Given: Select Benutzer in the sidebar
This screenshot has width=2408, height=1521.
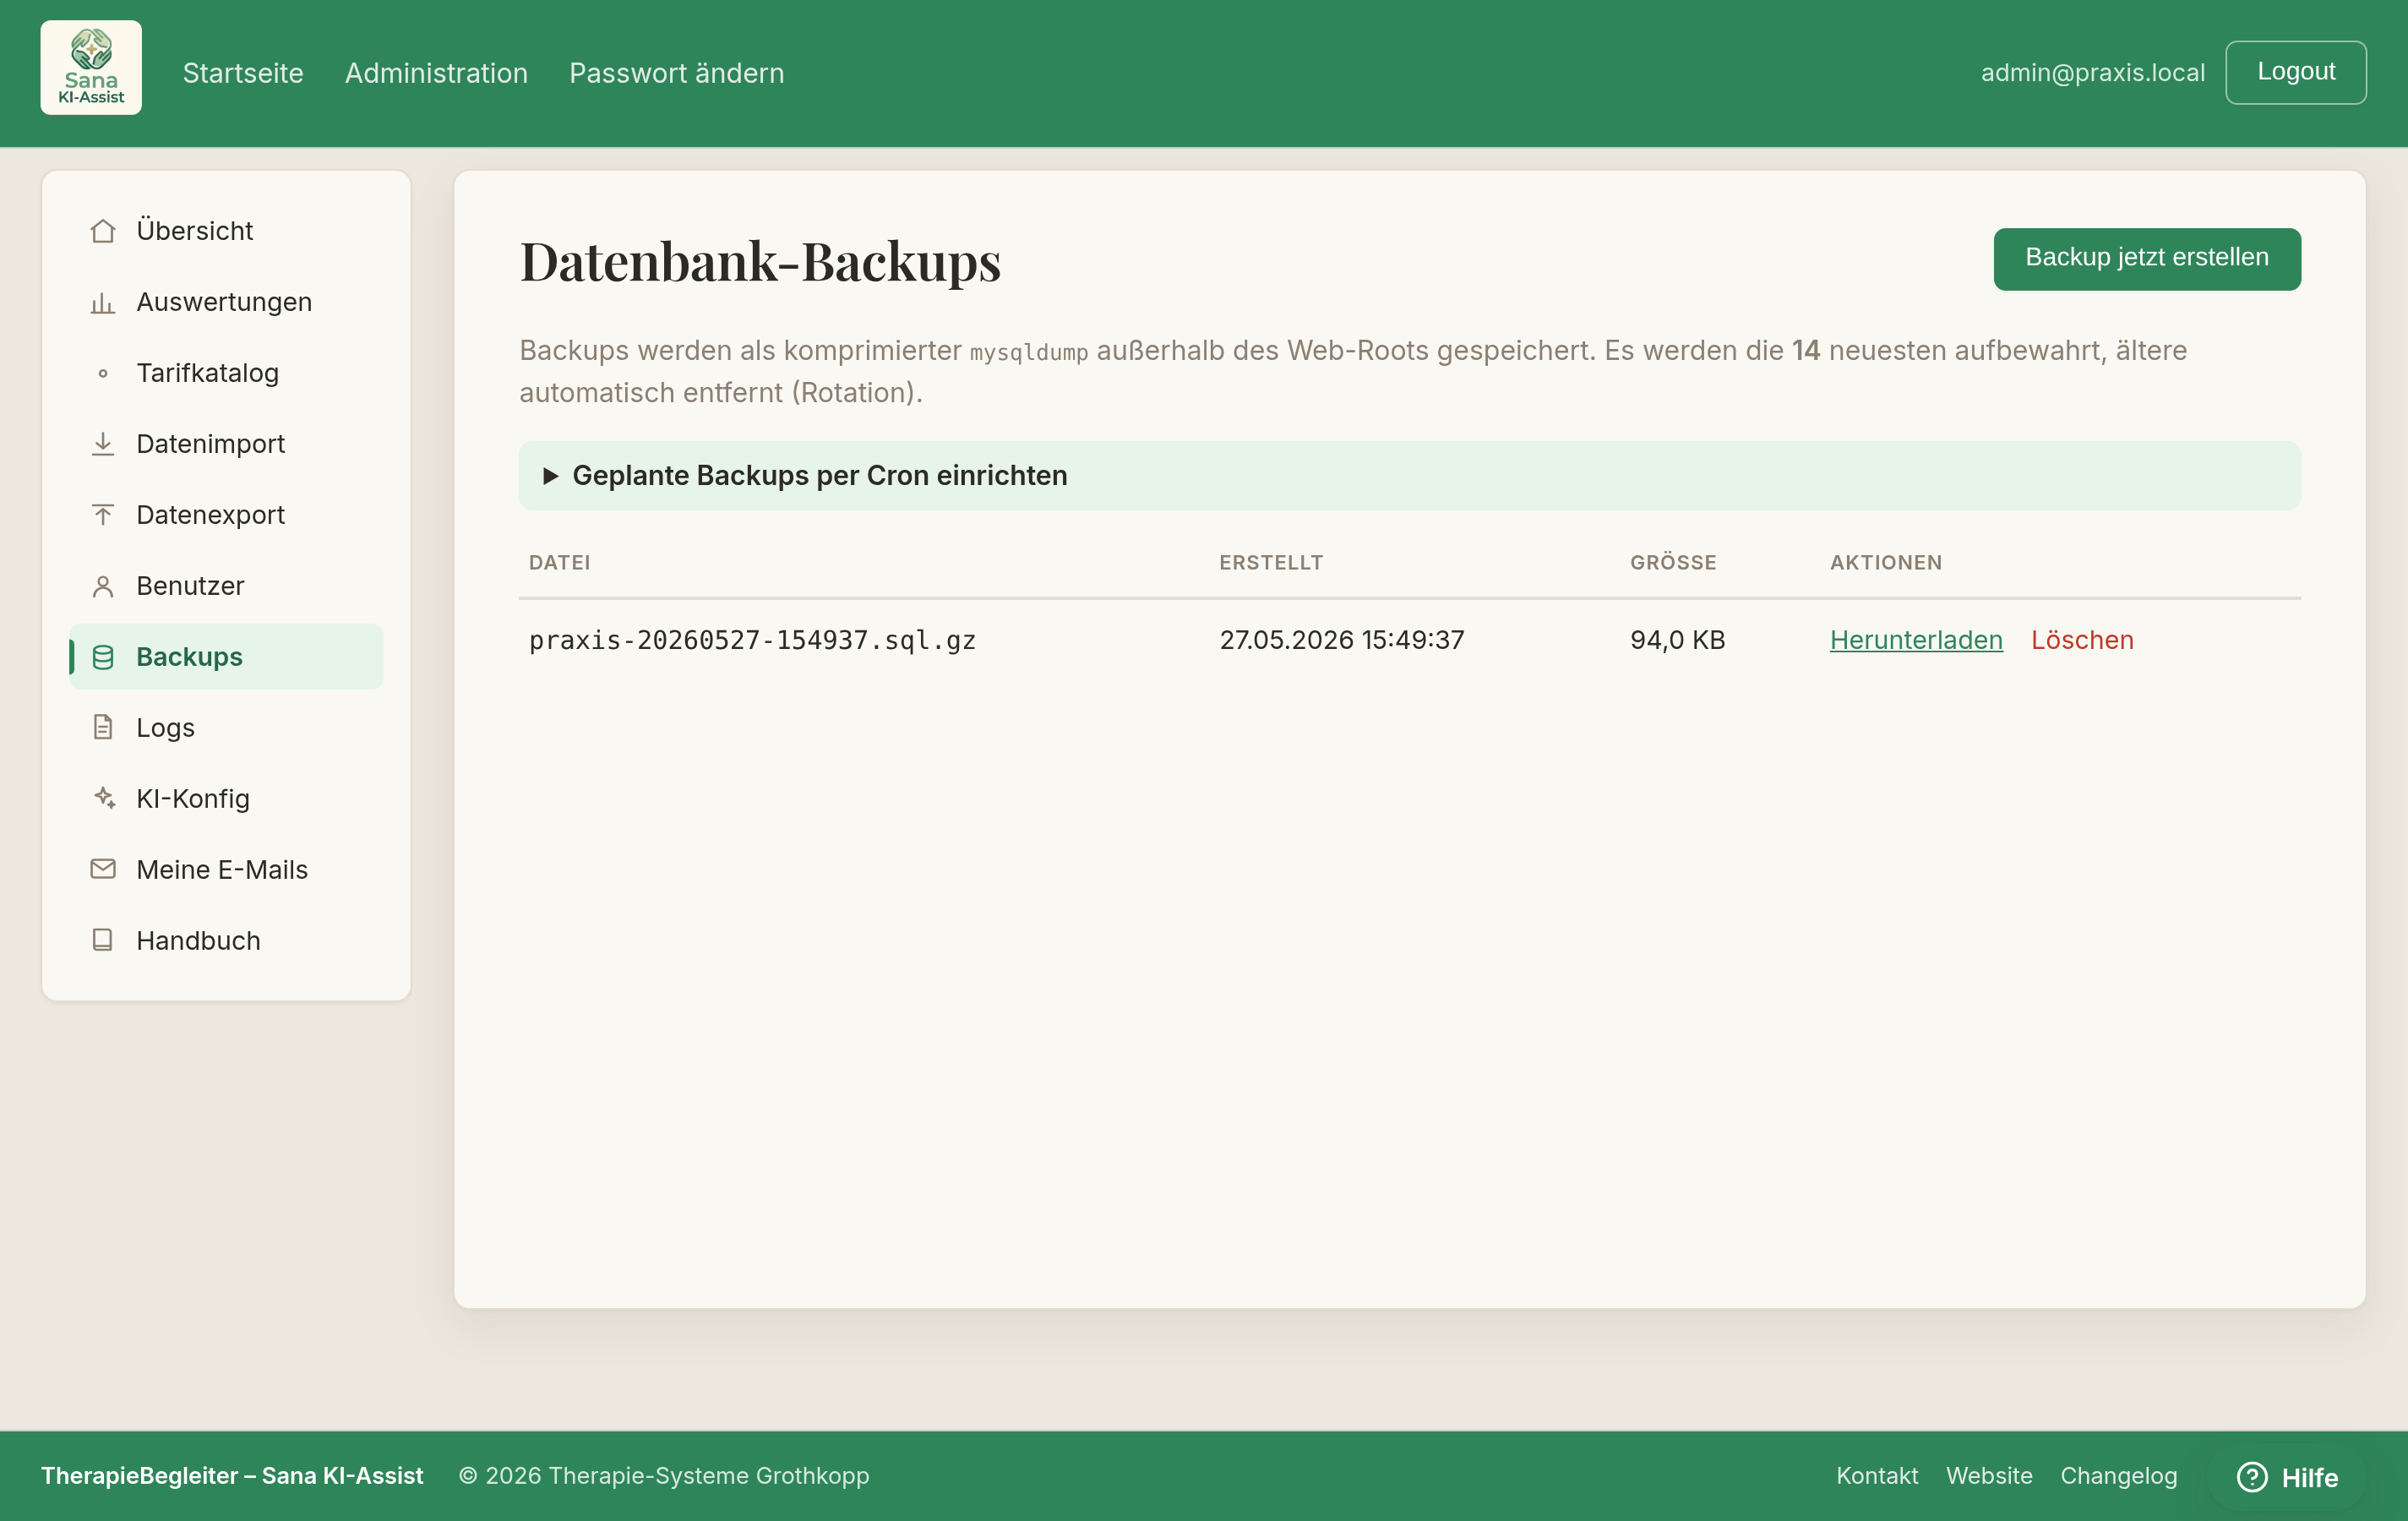Looking at the screenshot, I should pos(226,586).
